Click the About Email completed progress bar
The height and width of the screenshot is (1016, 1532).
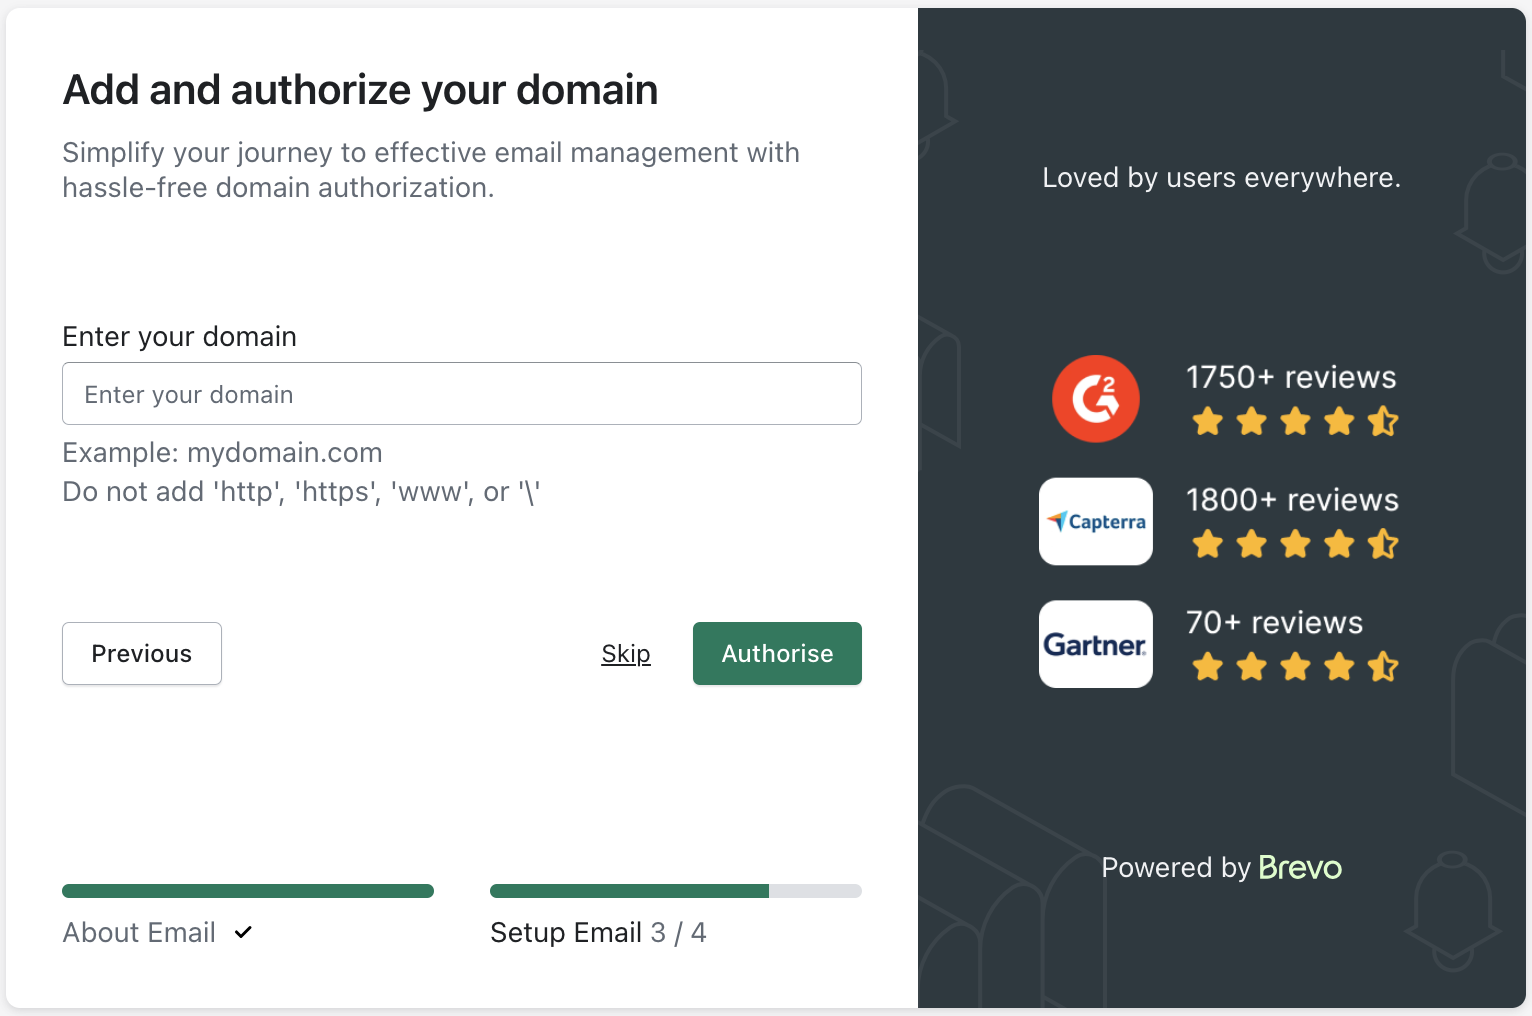point(247,890)
